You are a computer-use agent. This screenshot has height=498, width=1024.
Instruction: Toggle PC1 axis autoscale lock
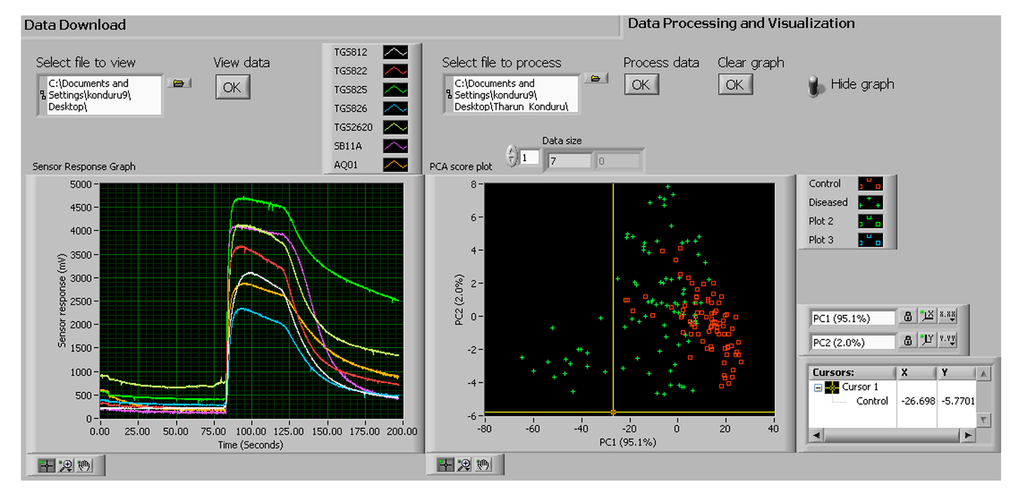[908, 317]
